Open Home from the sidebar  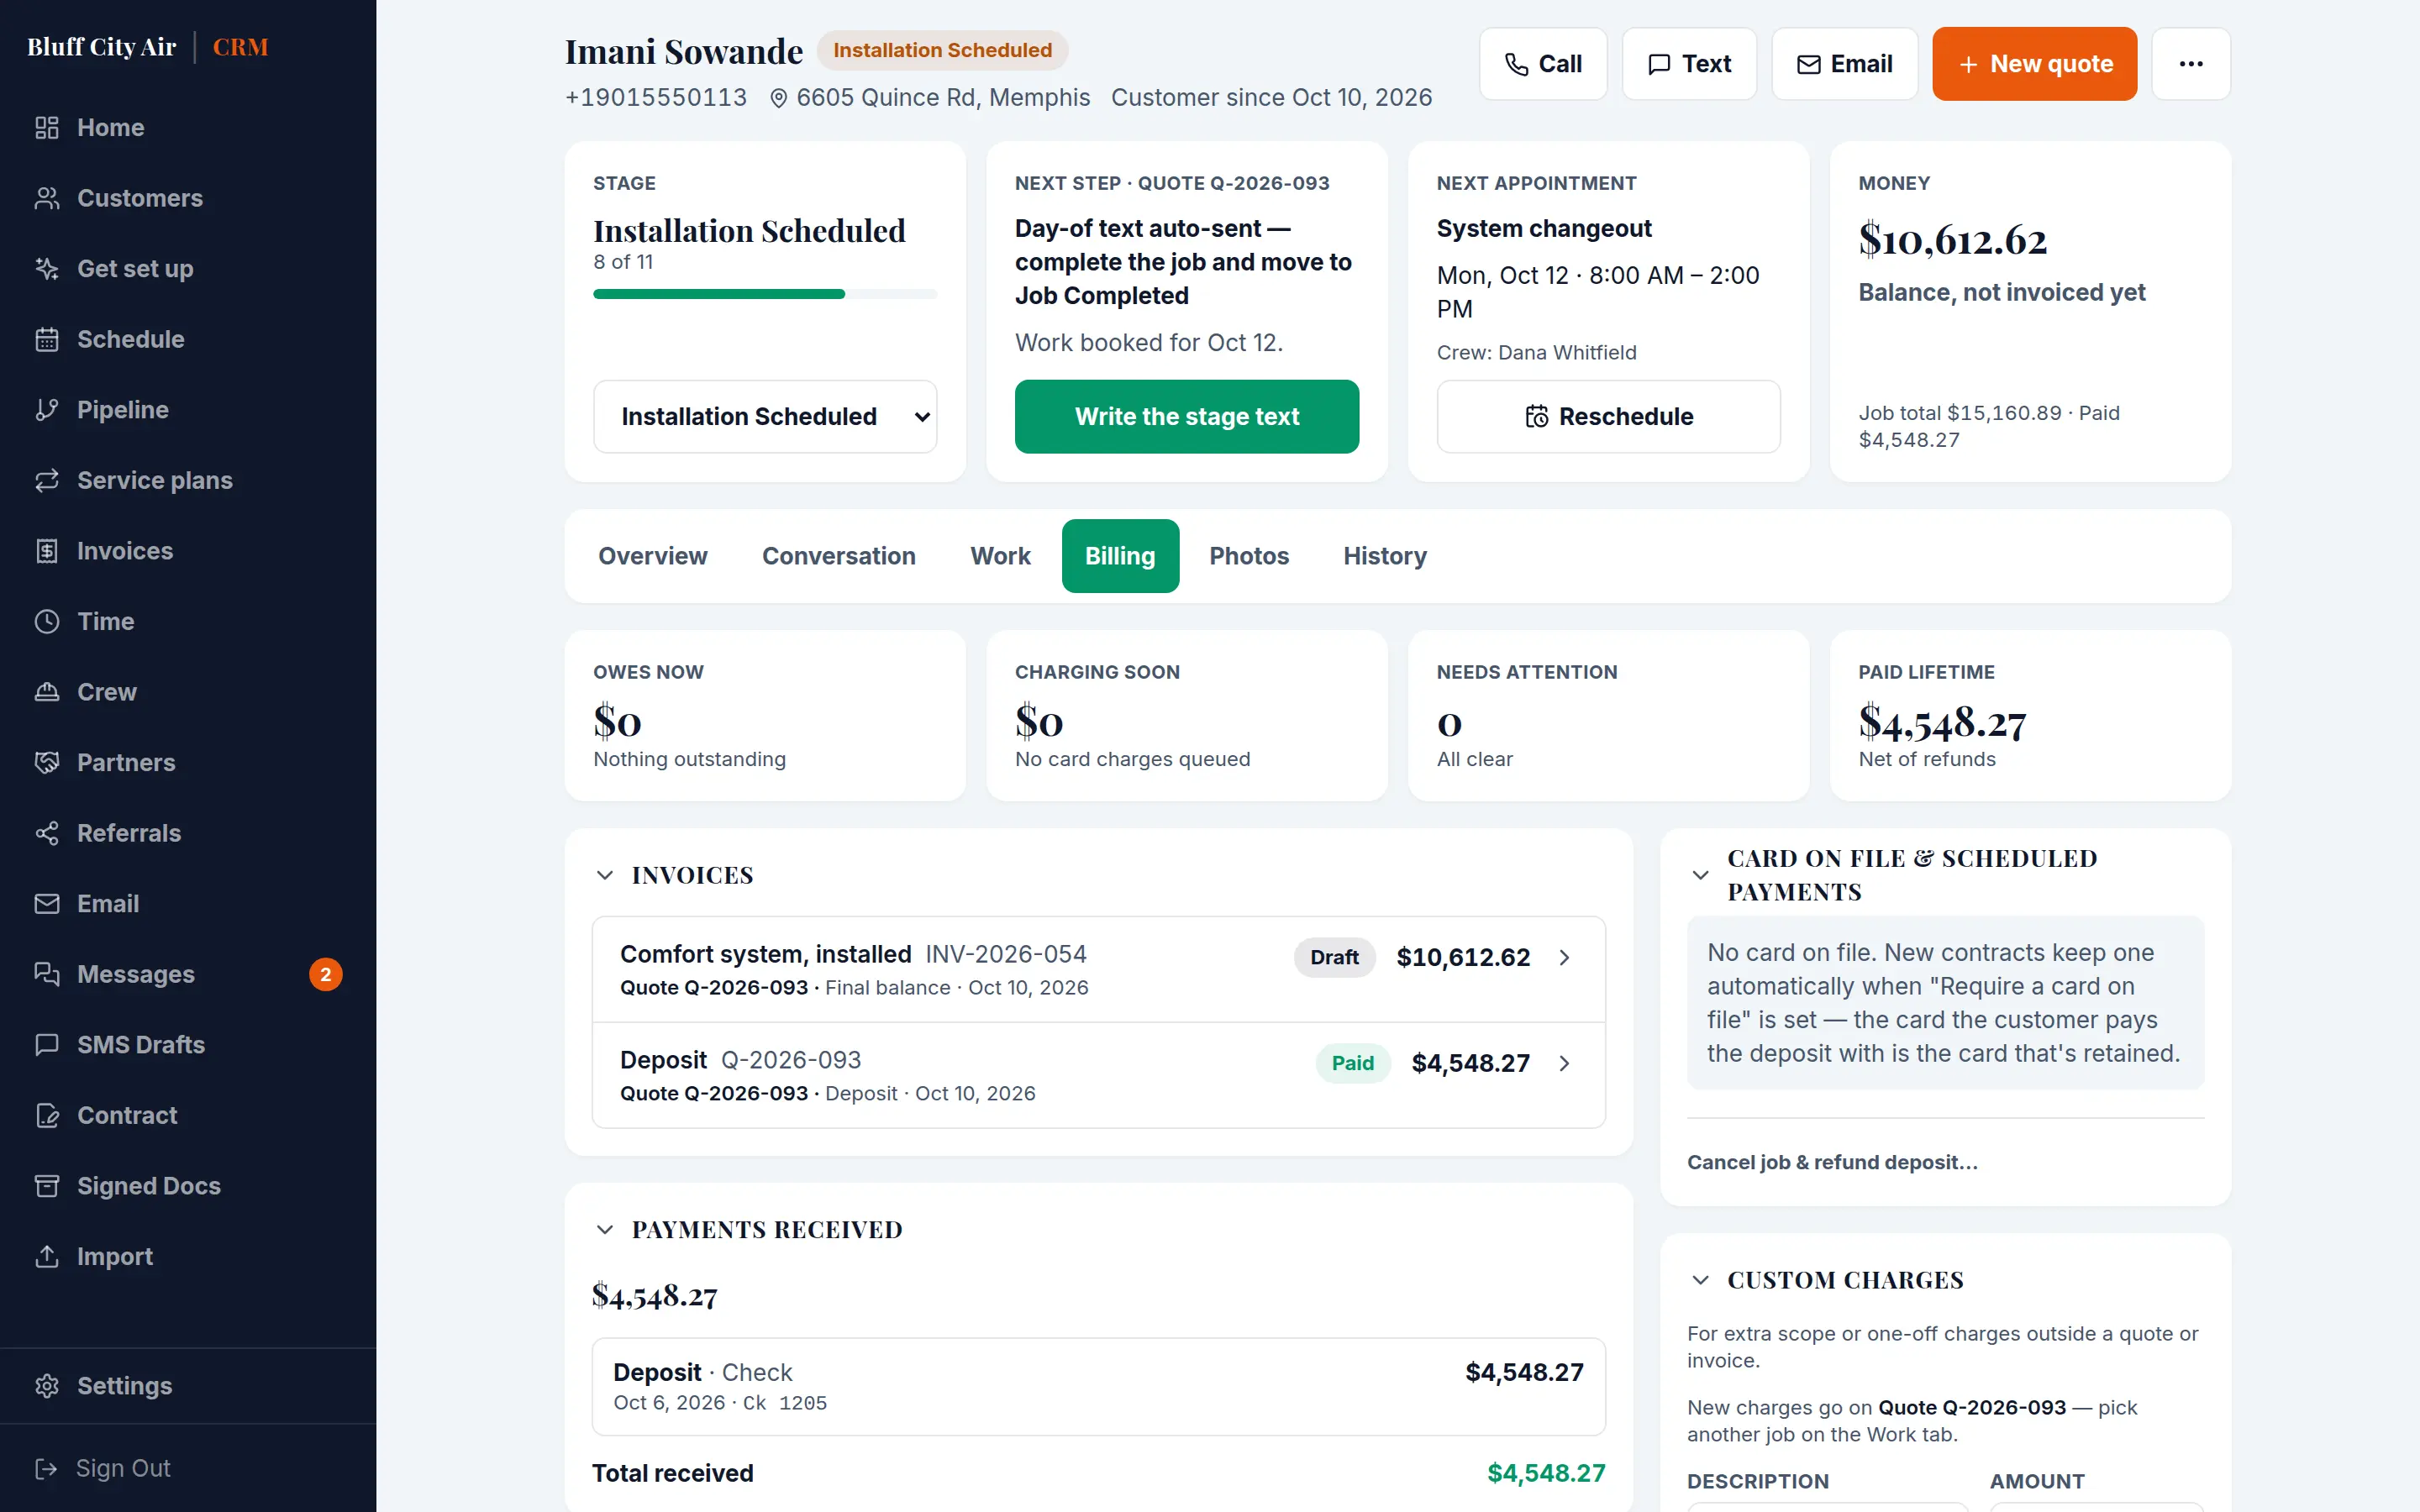pos(188,127)
